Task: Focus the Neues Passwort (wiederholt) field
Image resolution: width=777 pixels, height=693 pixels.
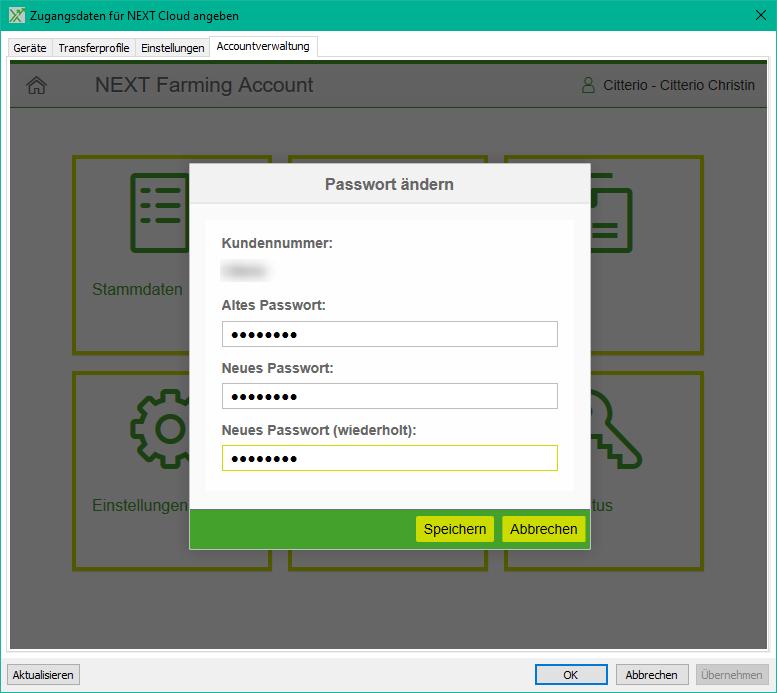Action: (x=389, y=458)
